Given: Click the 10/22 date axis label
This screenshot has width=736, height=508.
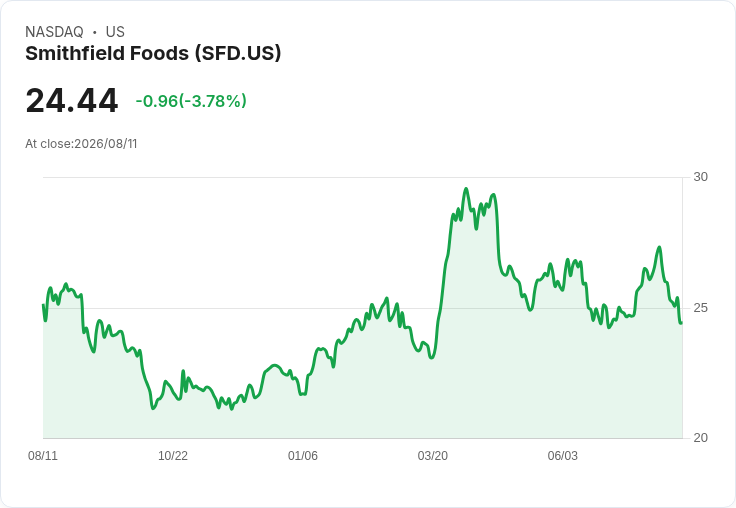Looking at the screenshot, I should pyautogui.click(x=173, y=456).
